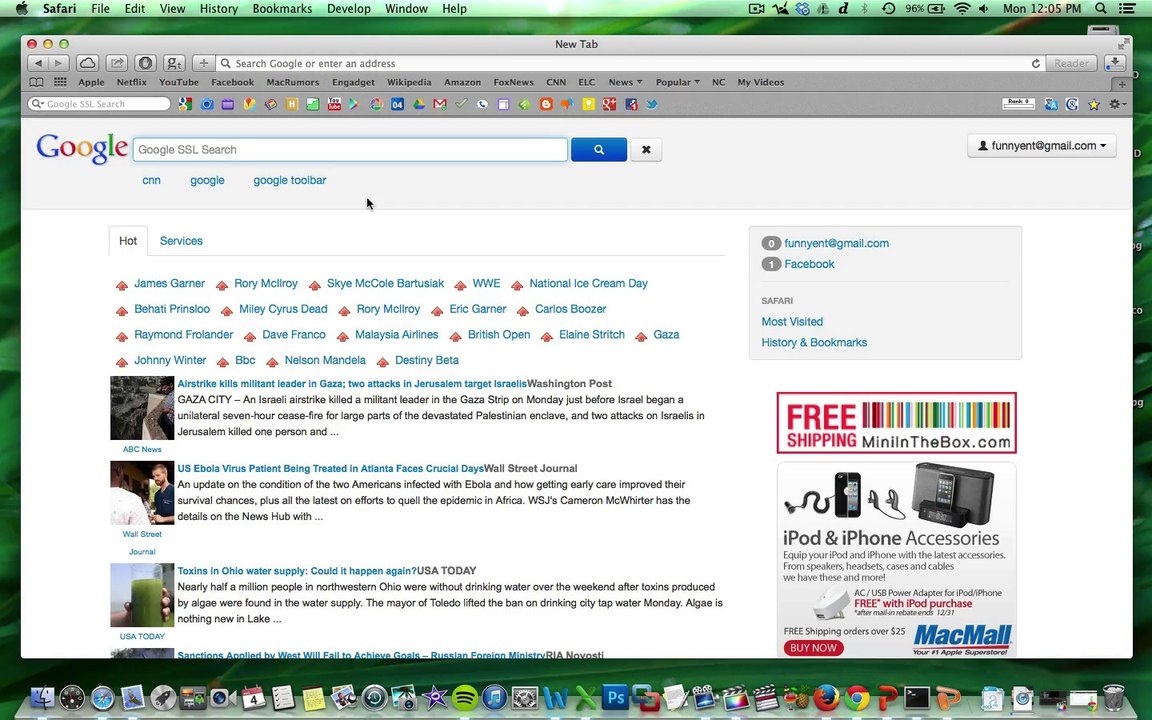Viewport: 1152px width, 720px height.
Task: Click the Google+ icon in toolbar
Action: (609, 104)
